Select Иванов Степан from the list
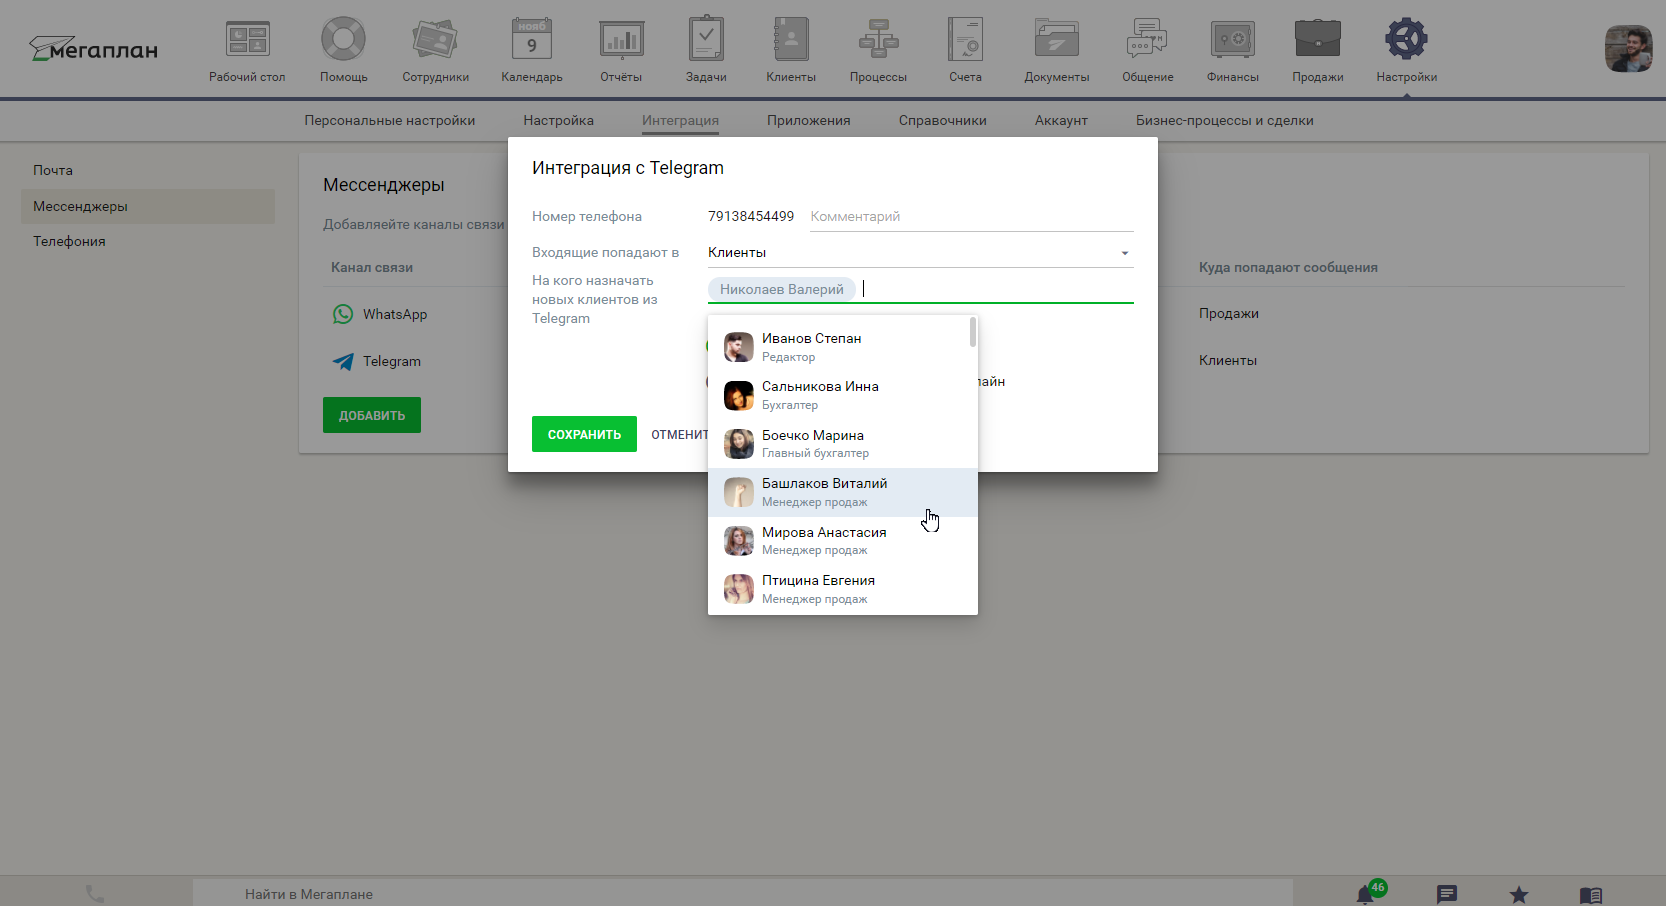 point(838,347)
